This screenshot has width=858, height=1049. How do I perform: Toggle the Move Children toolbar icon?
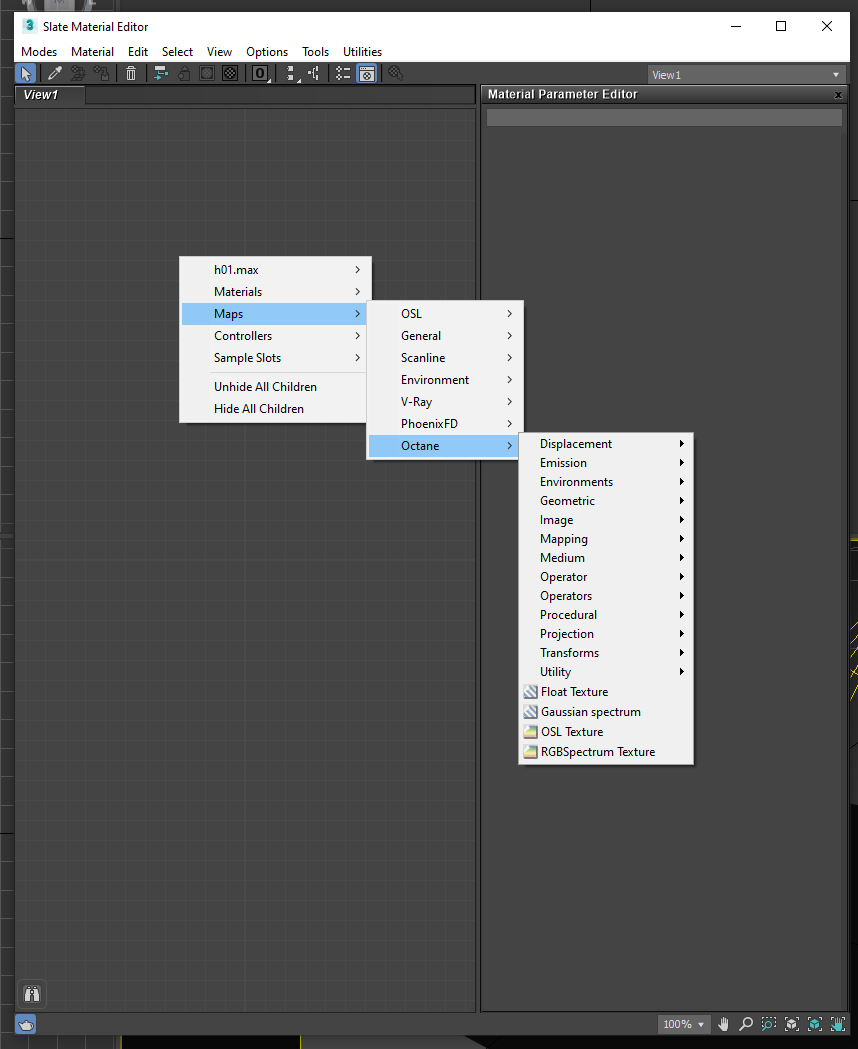click(160, 74)
